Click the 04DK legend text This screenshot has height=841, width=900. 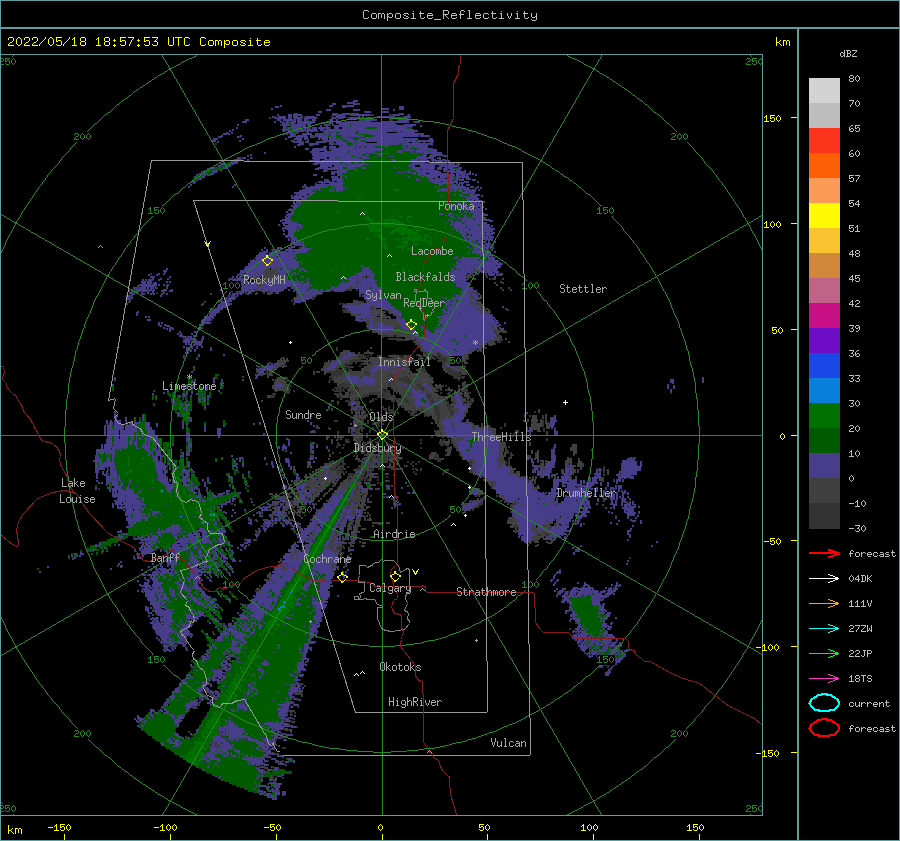click(x=860, y=578)
